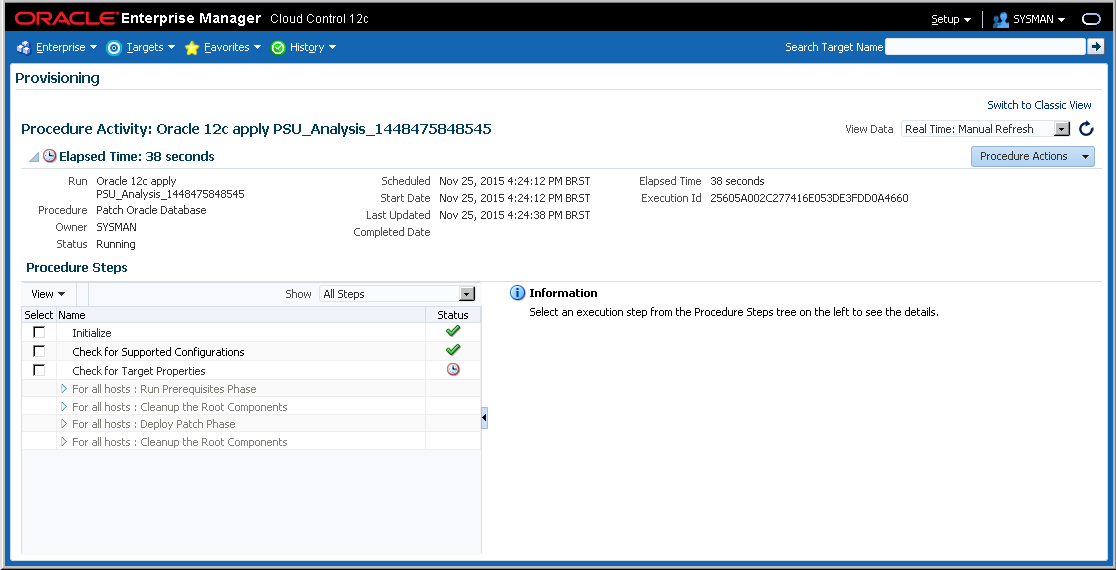Click the Procedure value Patch Oracle Database
Viewport: 1116px width, 570px height.
point(151,210)
